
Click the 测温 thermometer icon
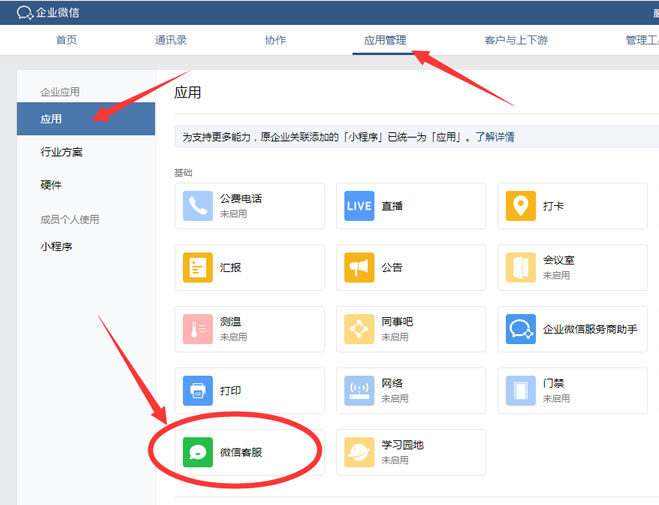199,329
